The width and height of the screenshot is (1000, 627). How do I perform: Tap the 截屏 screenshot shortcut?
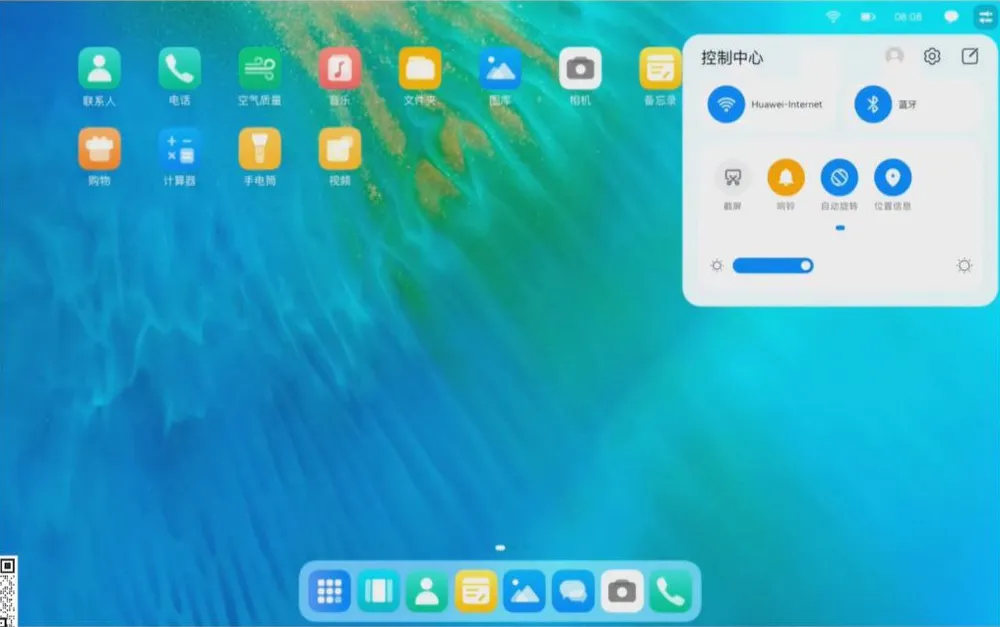click(732, 177)
